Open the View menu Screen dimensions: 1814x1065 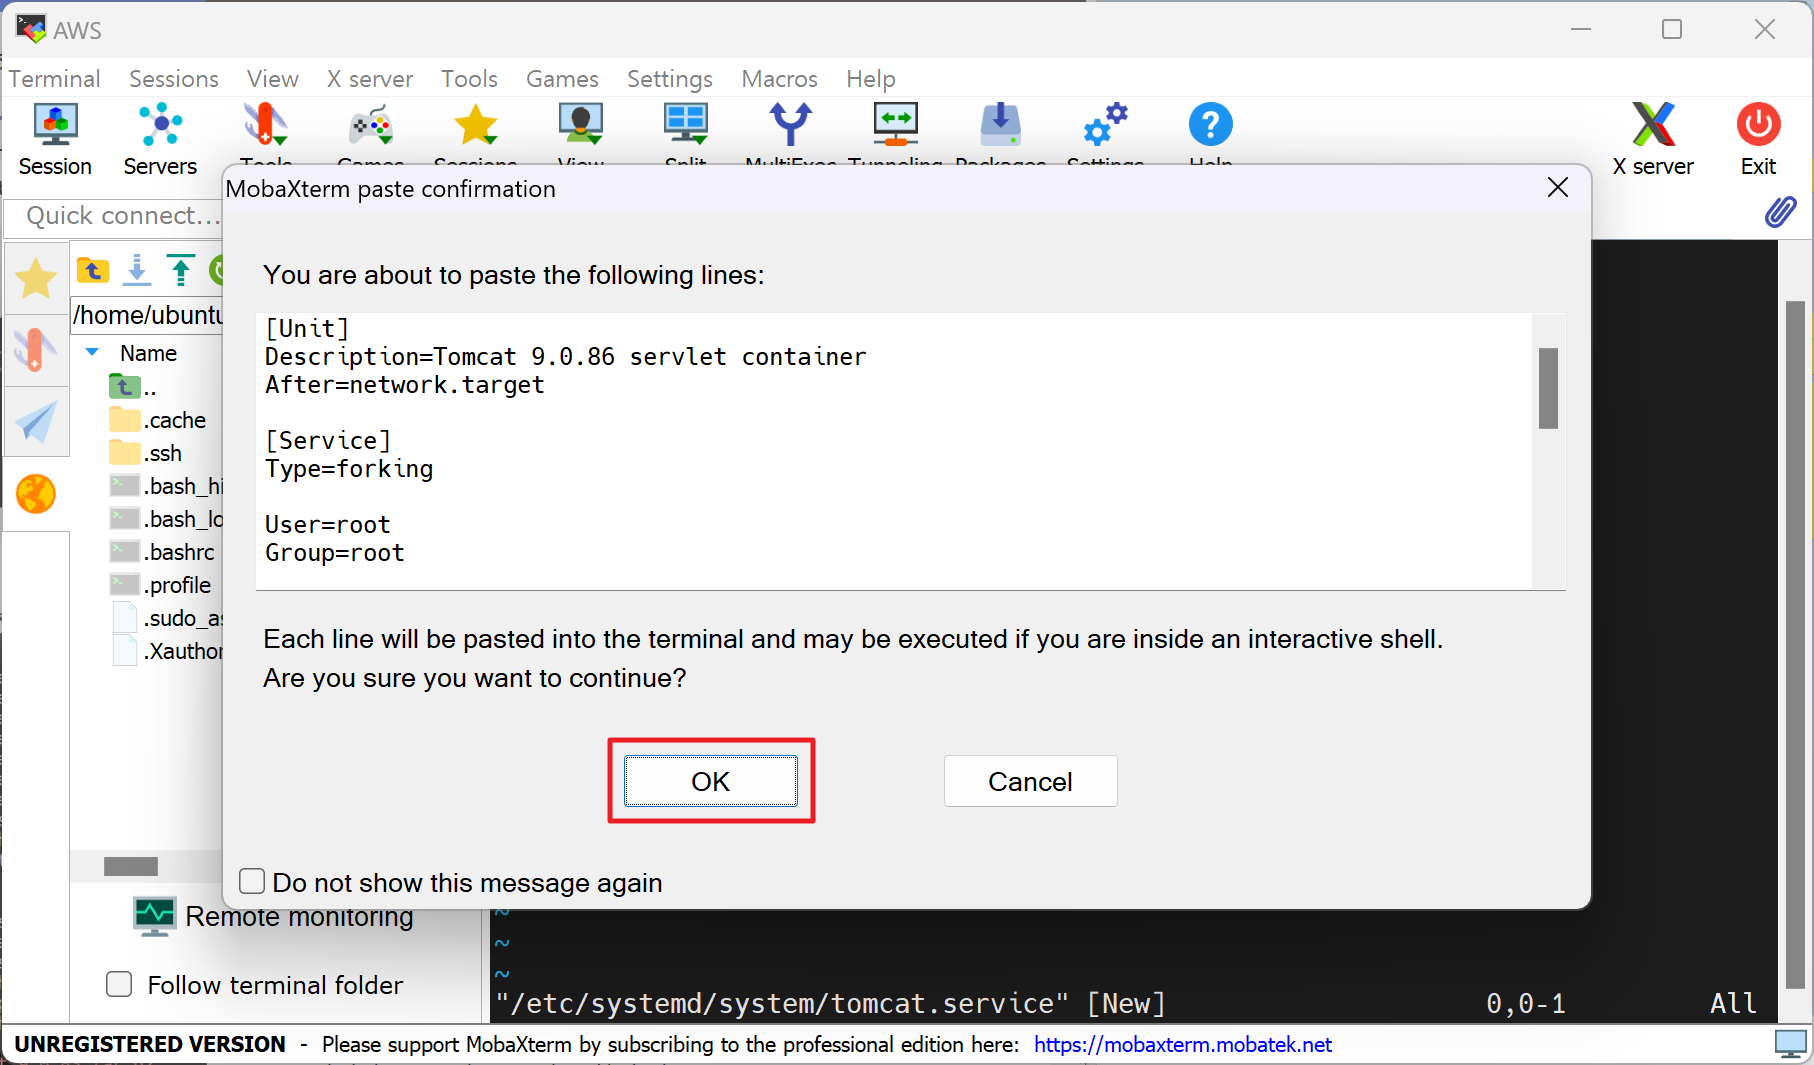click(x=273, y=78)
